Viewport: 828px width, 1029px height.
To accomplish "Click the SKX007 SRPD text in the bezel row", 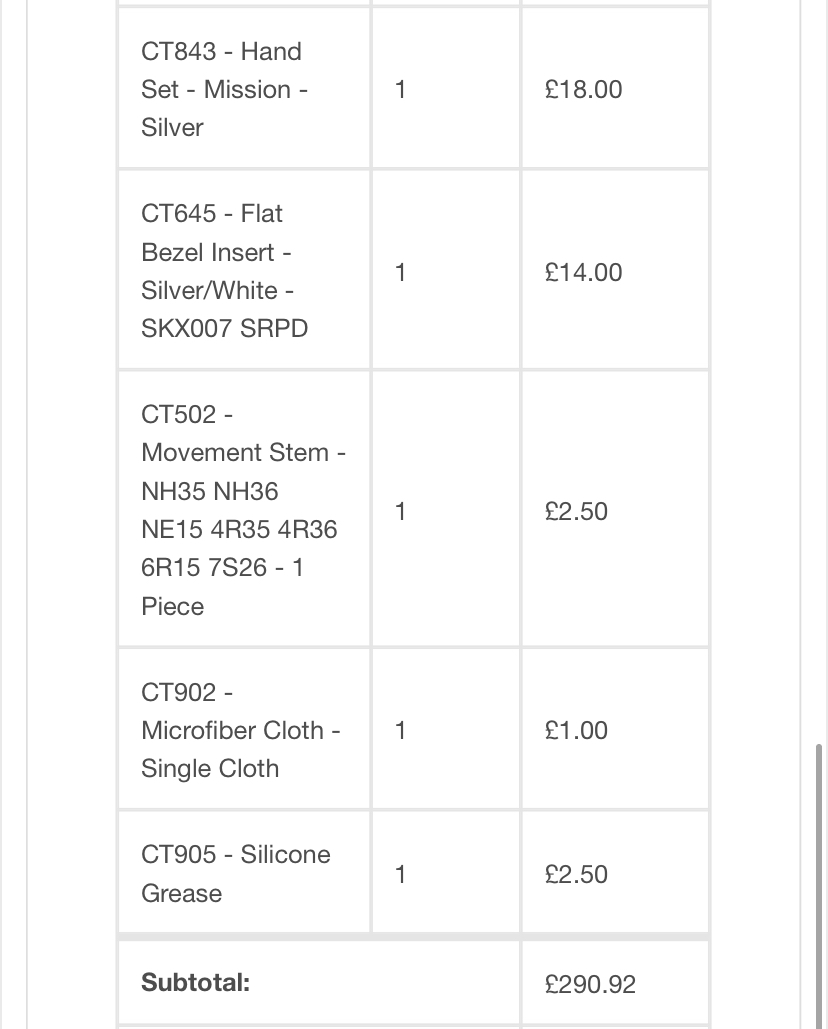I will 224,328.
